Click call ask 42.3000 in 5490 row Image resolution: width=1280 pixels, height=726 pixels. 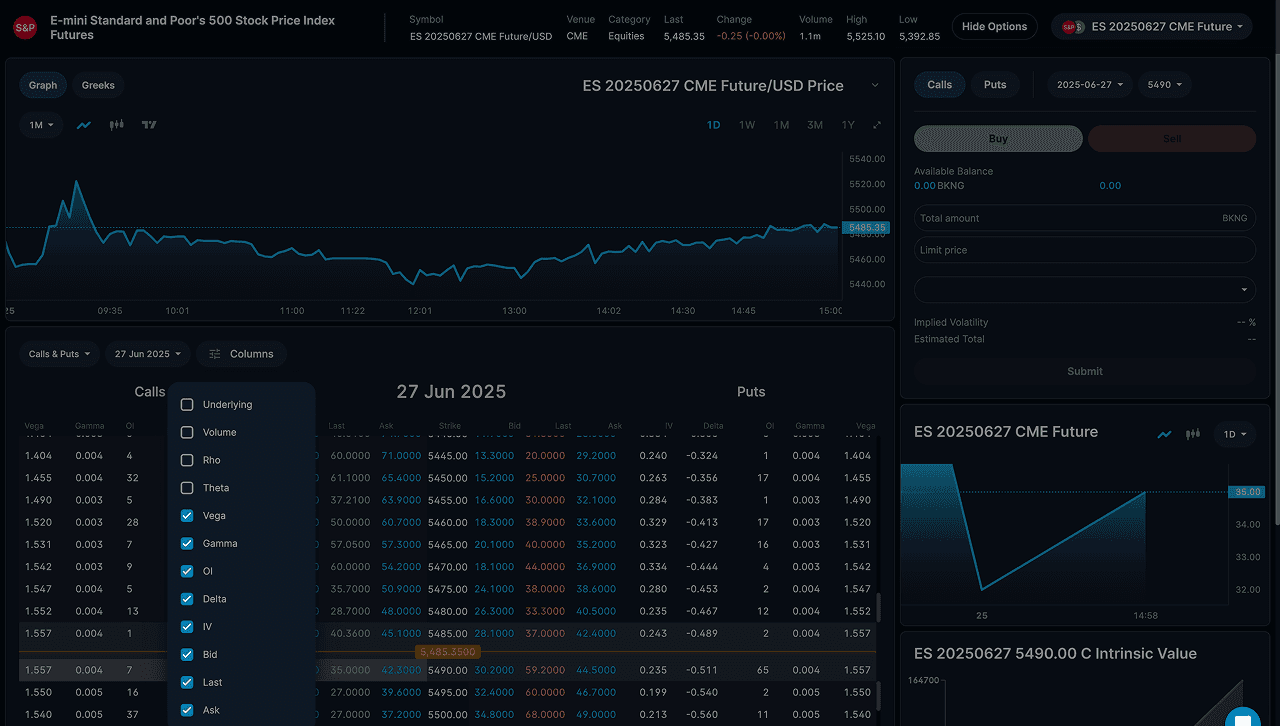tap(401, 670)
